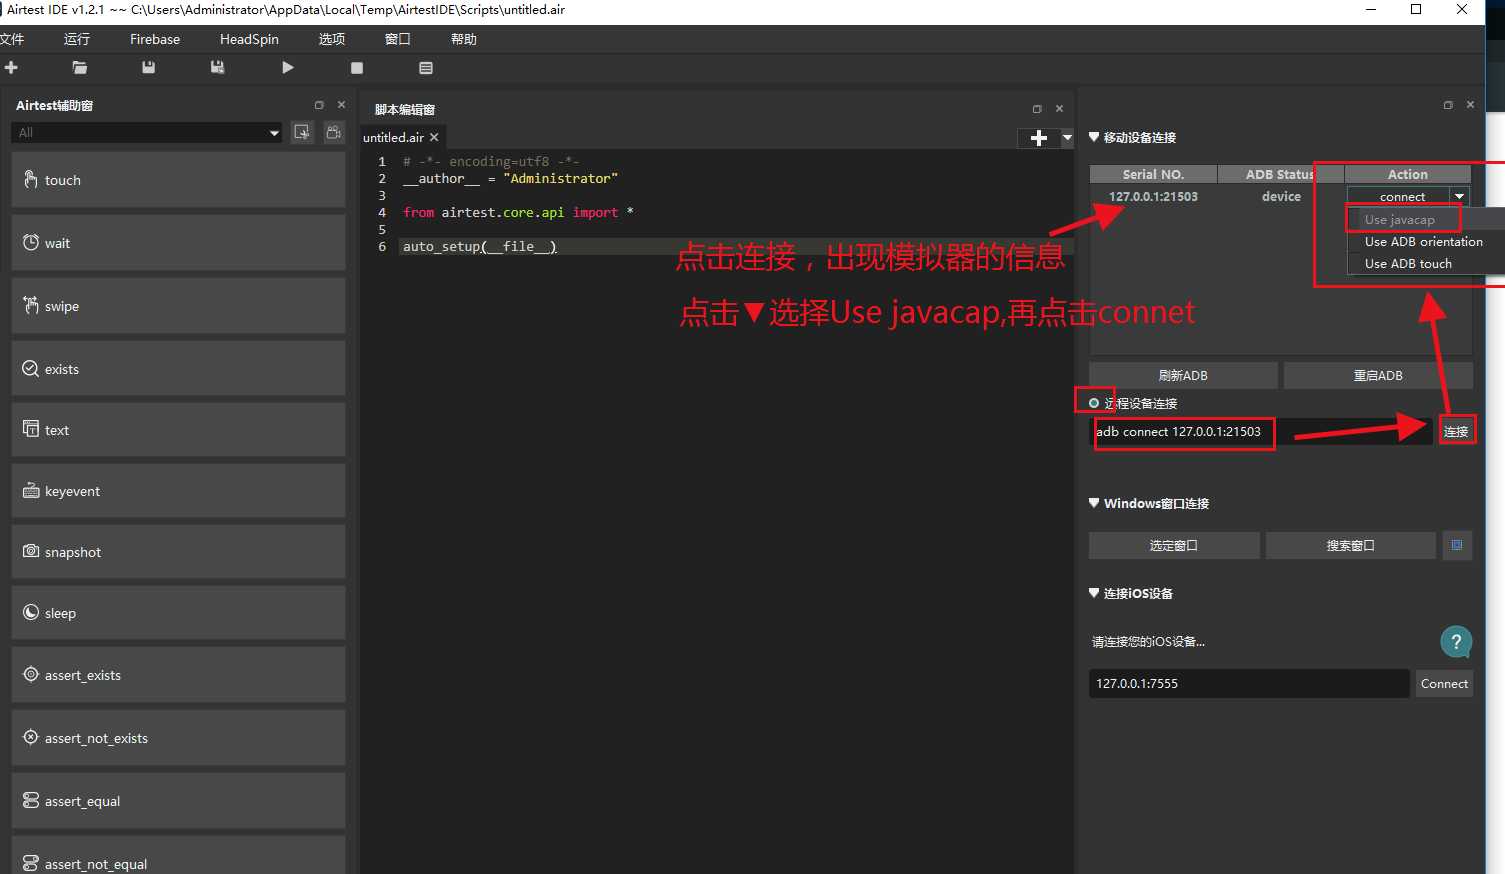Open script folder icon in toolbar

(x=80, y=68)
